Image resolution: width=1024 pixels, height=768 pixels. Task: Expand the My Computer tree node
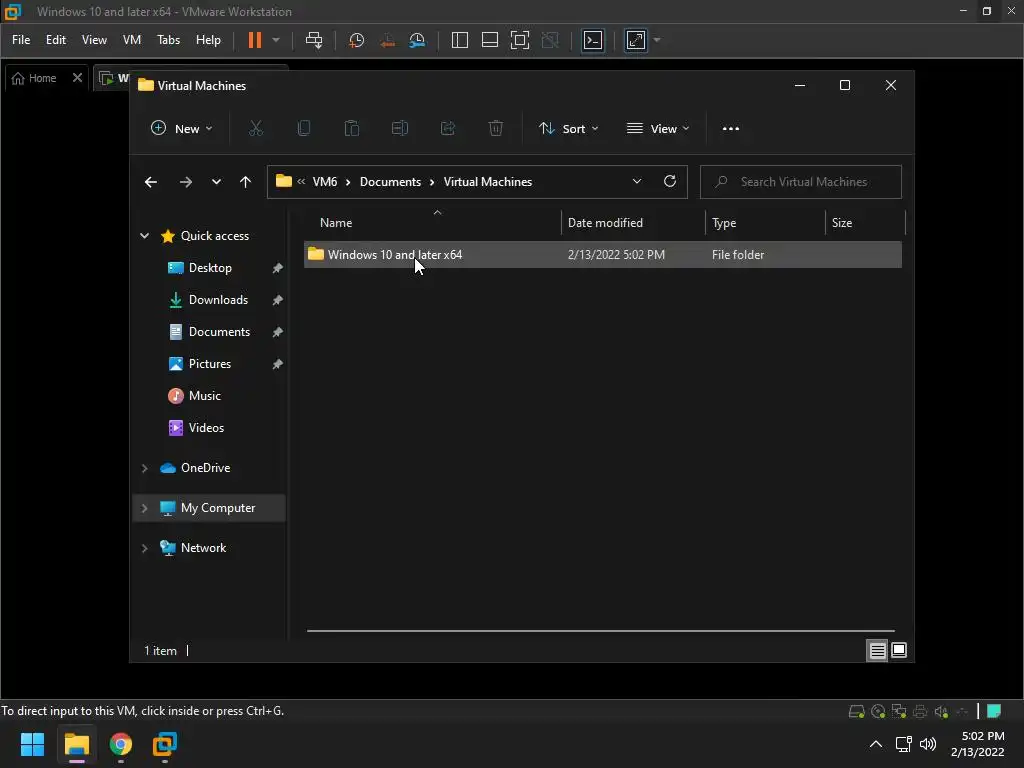coord(144,508)
